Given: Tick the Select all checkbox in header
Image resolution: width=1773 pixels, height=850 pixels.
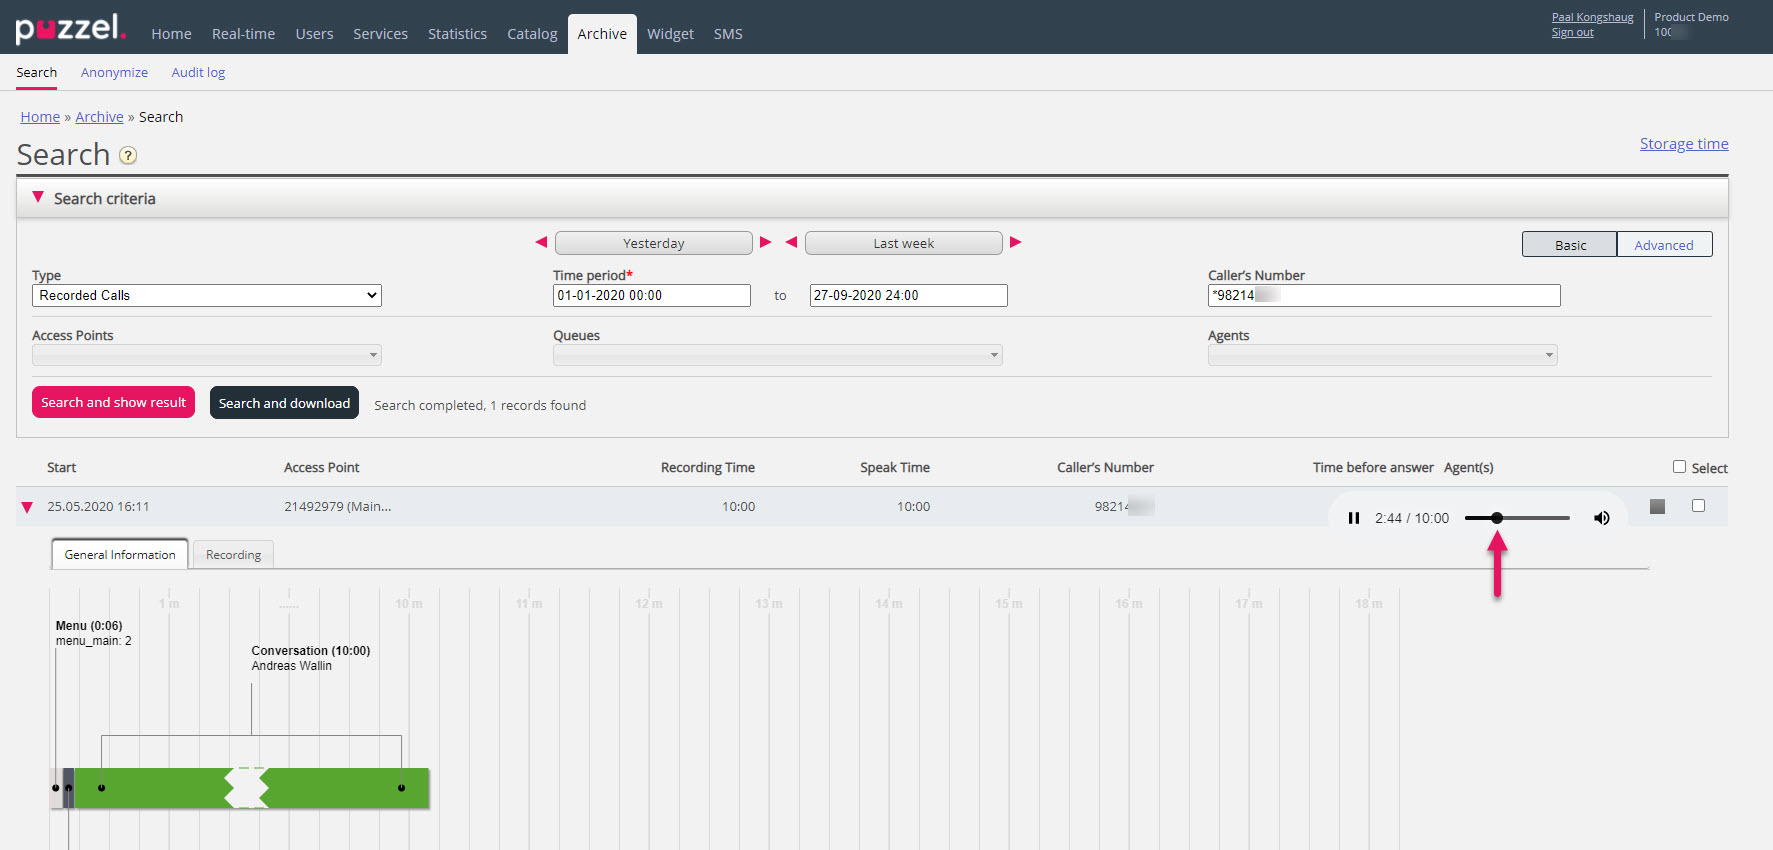Looking at the screenshot, I should 1679,467.
